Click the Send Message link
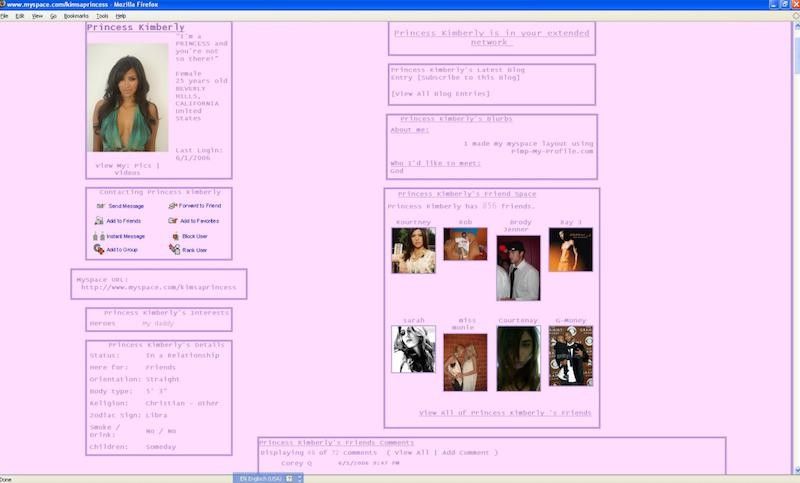 coord(126,206)
